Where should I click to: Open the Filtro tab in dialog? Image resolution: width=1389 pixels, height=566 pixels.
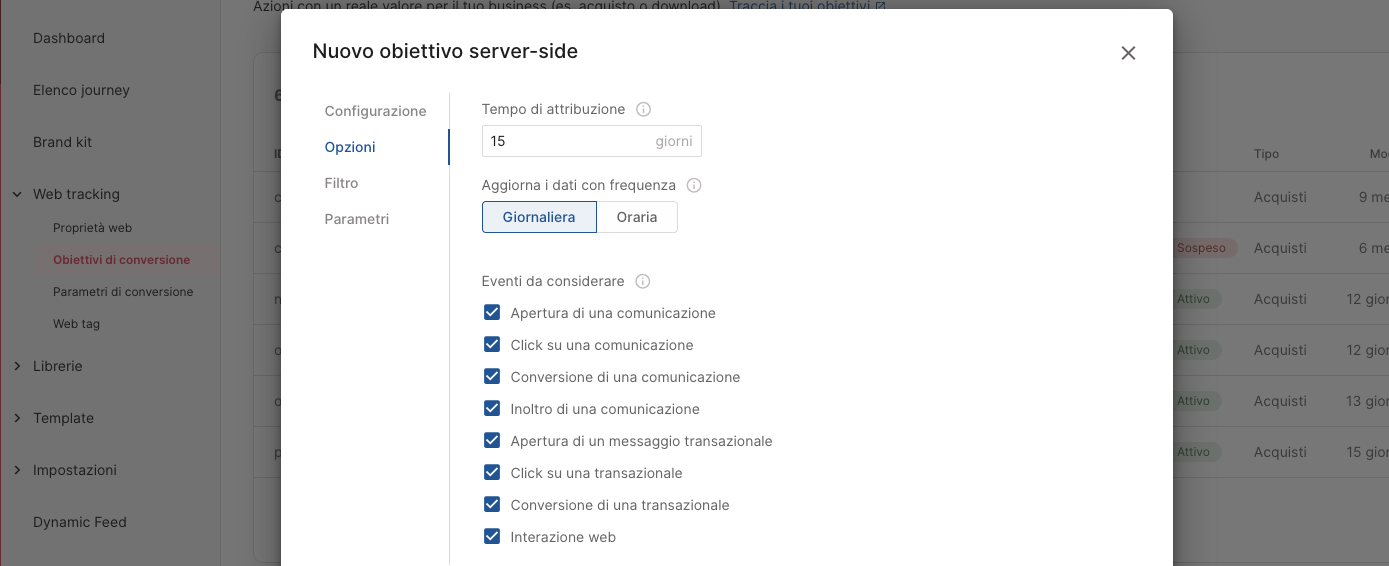click(341, 183)
